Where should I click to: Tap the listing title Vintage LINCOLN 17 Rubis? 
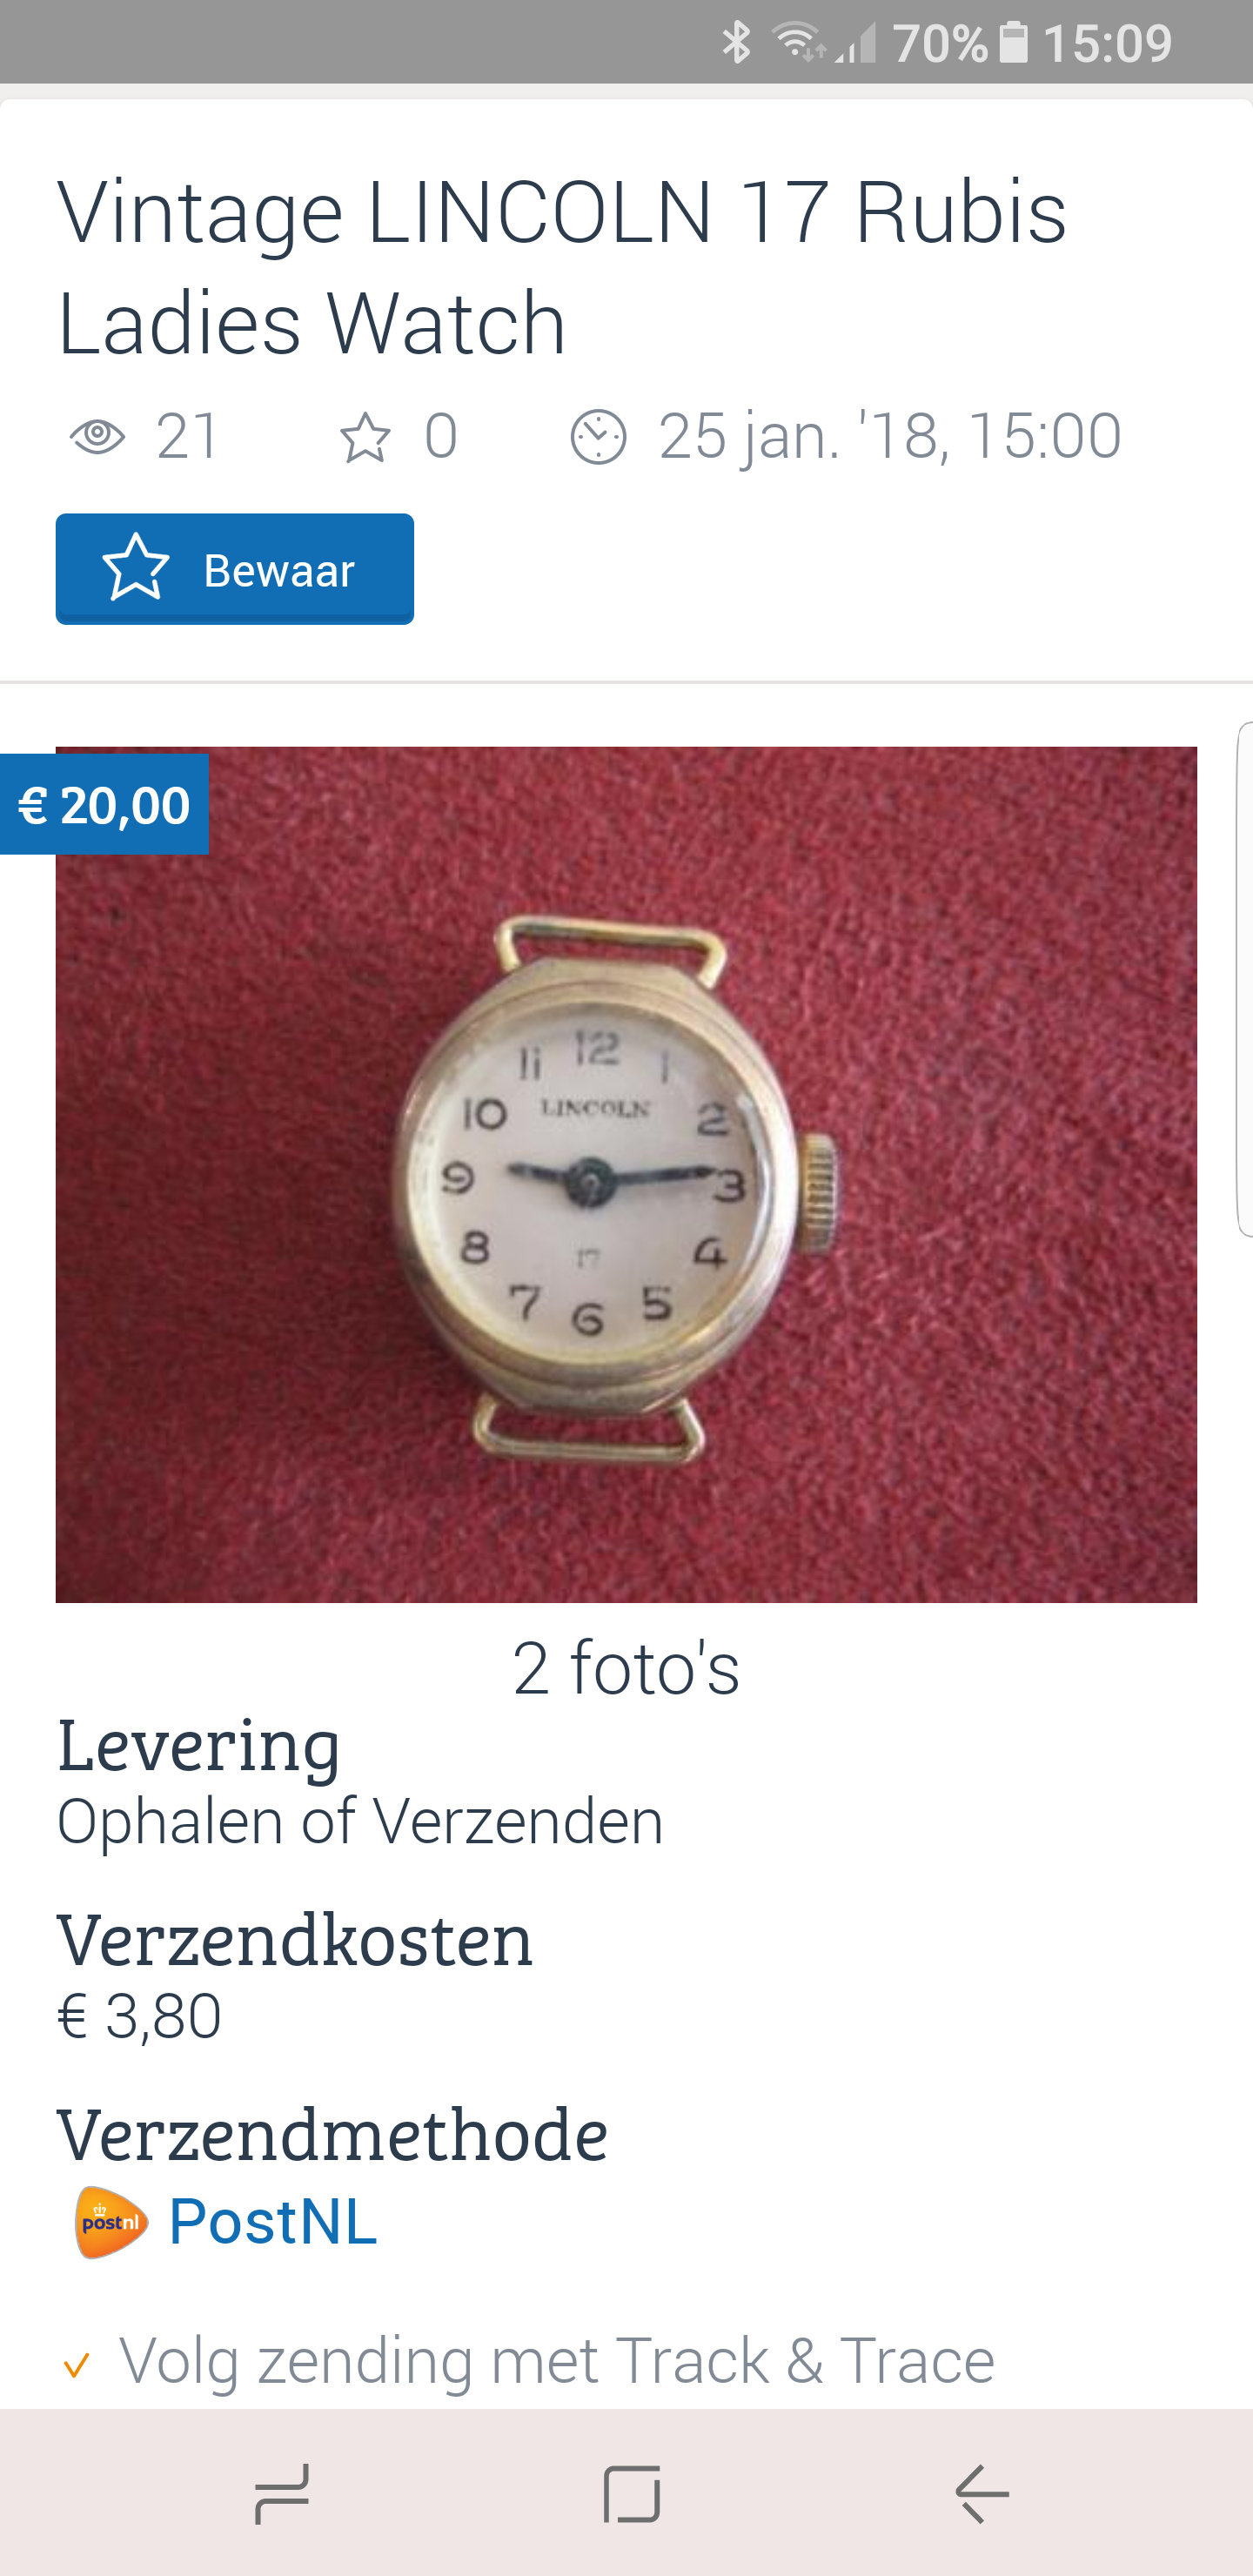pyautogui.click(x=562, y=211)
